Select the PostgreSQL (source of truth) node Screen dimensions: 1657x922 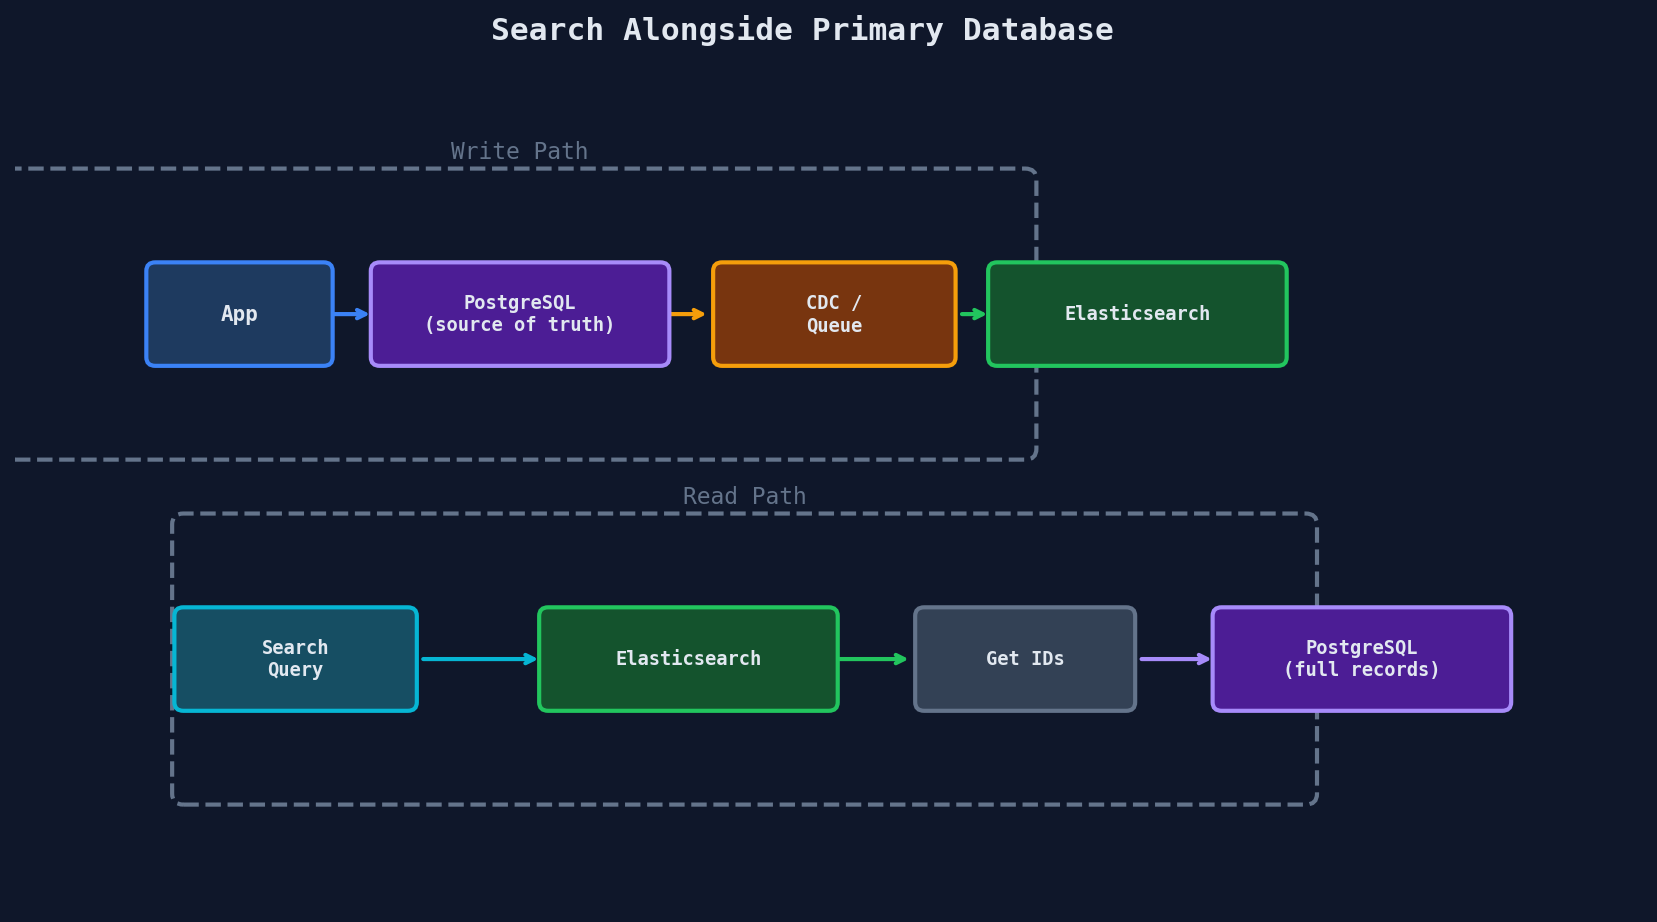(x=520, y=314)
